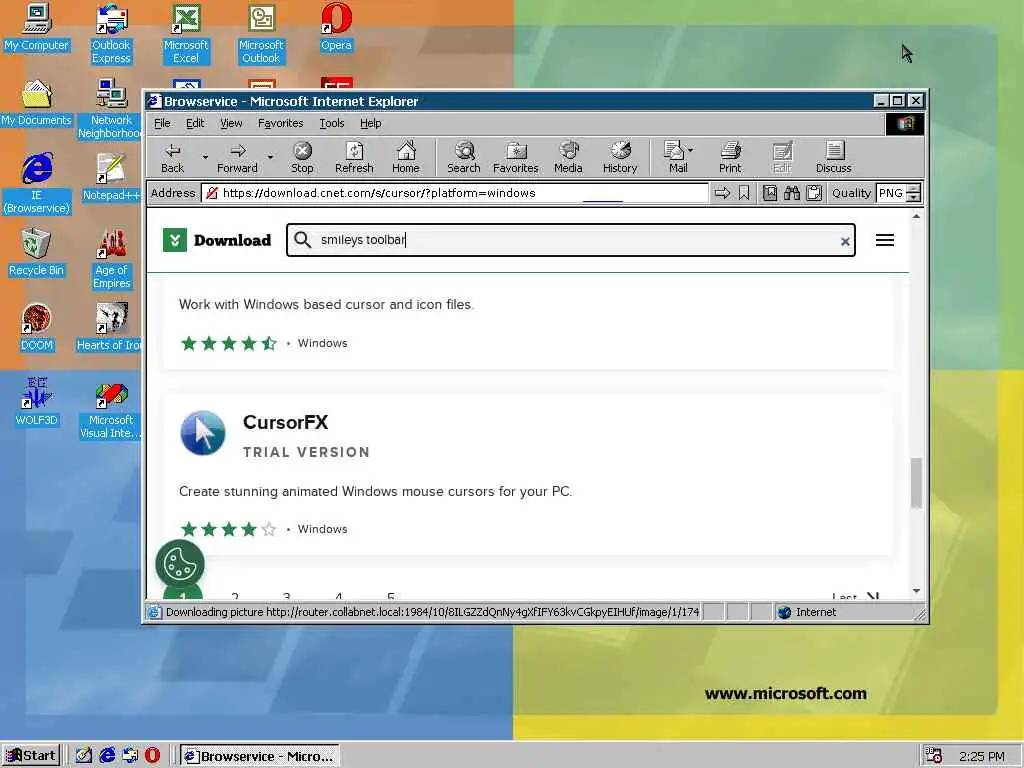The height and width of the screenshot is (768, 1024).
Task: Open the Tools menu
Action: 332,123
